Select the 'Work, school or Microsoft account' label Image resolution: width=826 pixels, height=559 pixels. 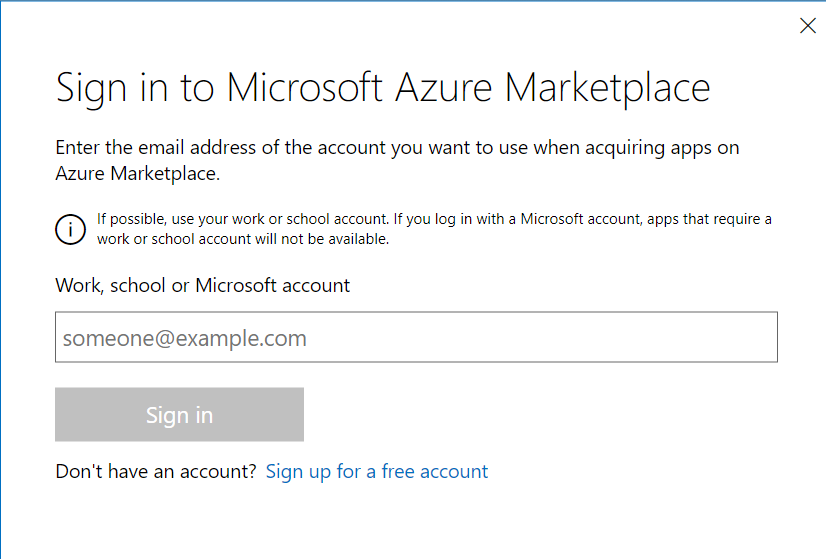(x=203, y=285)
